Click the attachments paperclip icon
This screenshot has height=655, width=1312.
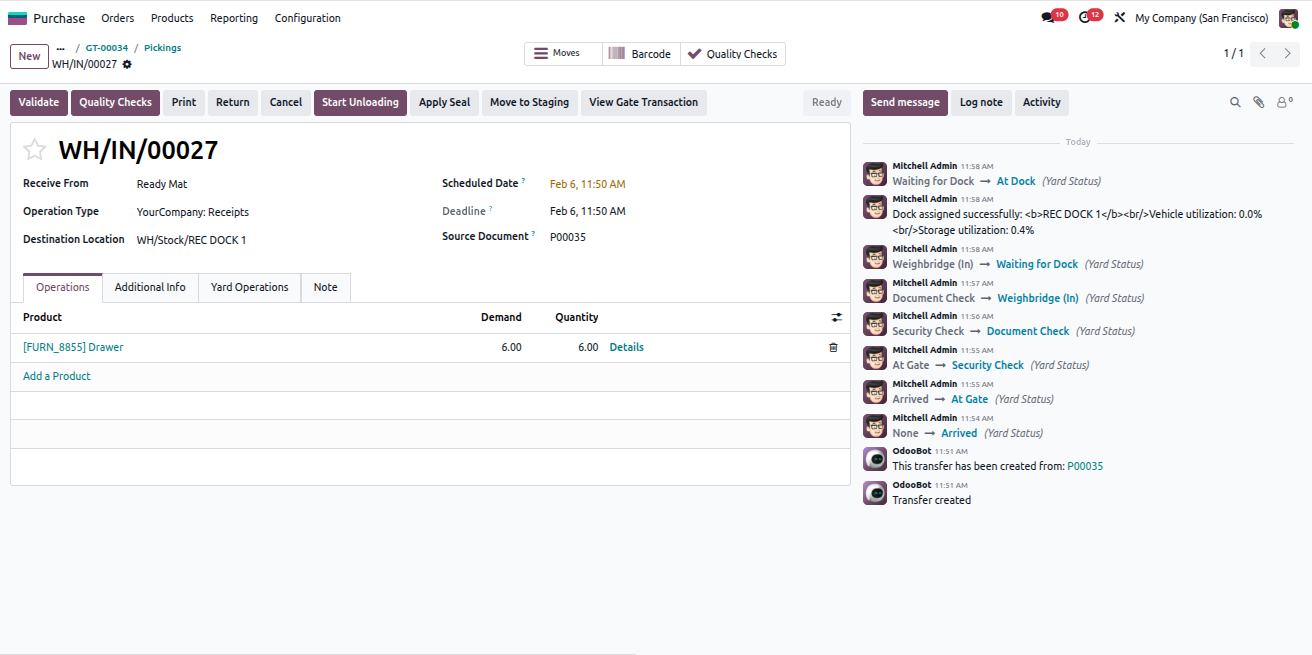click(x=1259, y=102)
